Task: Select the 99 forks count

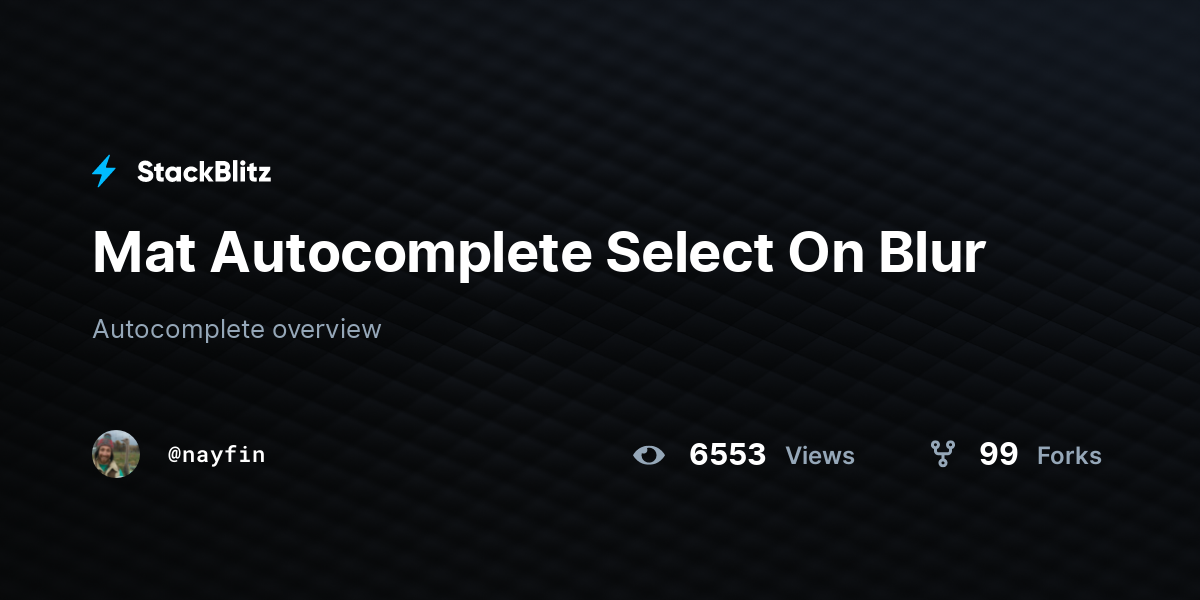Action: pyautogui.click(x=998, y=455)
